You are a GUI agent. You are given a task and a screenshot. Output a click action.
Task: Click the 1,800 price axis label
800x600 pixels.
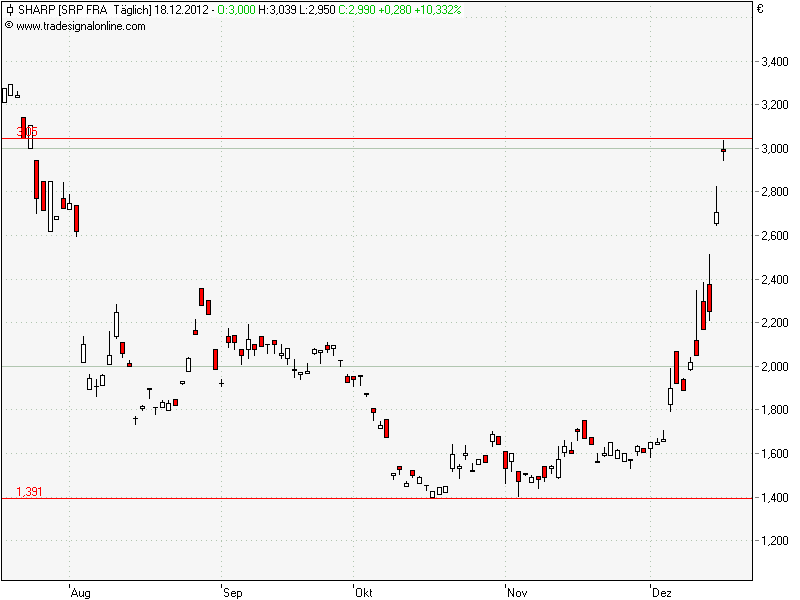point(774,410)
